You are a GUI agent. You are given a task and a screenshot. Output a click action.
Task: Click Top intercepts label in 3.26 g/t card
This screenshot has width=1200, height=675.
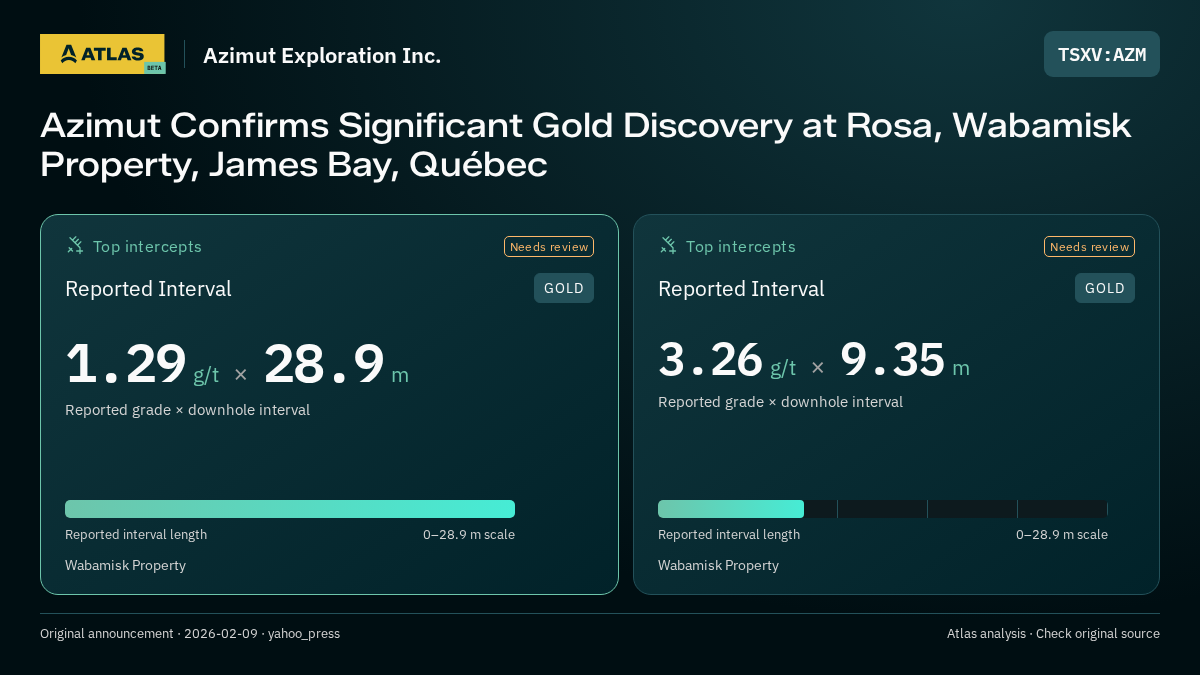point(740,247)
